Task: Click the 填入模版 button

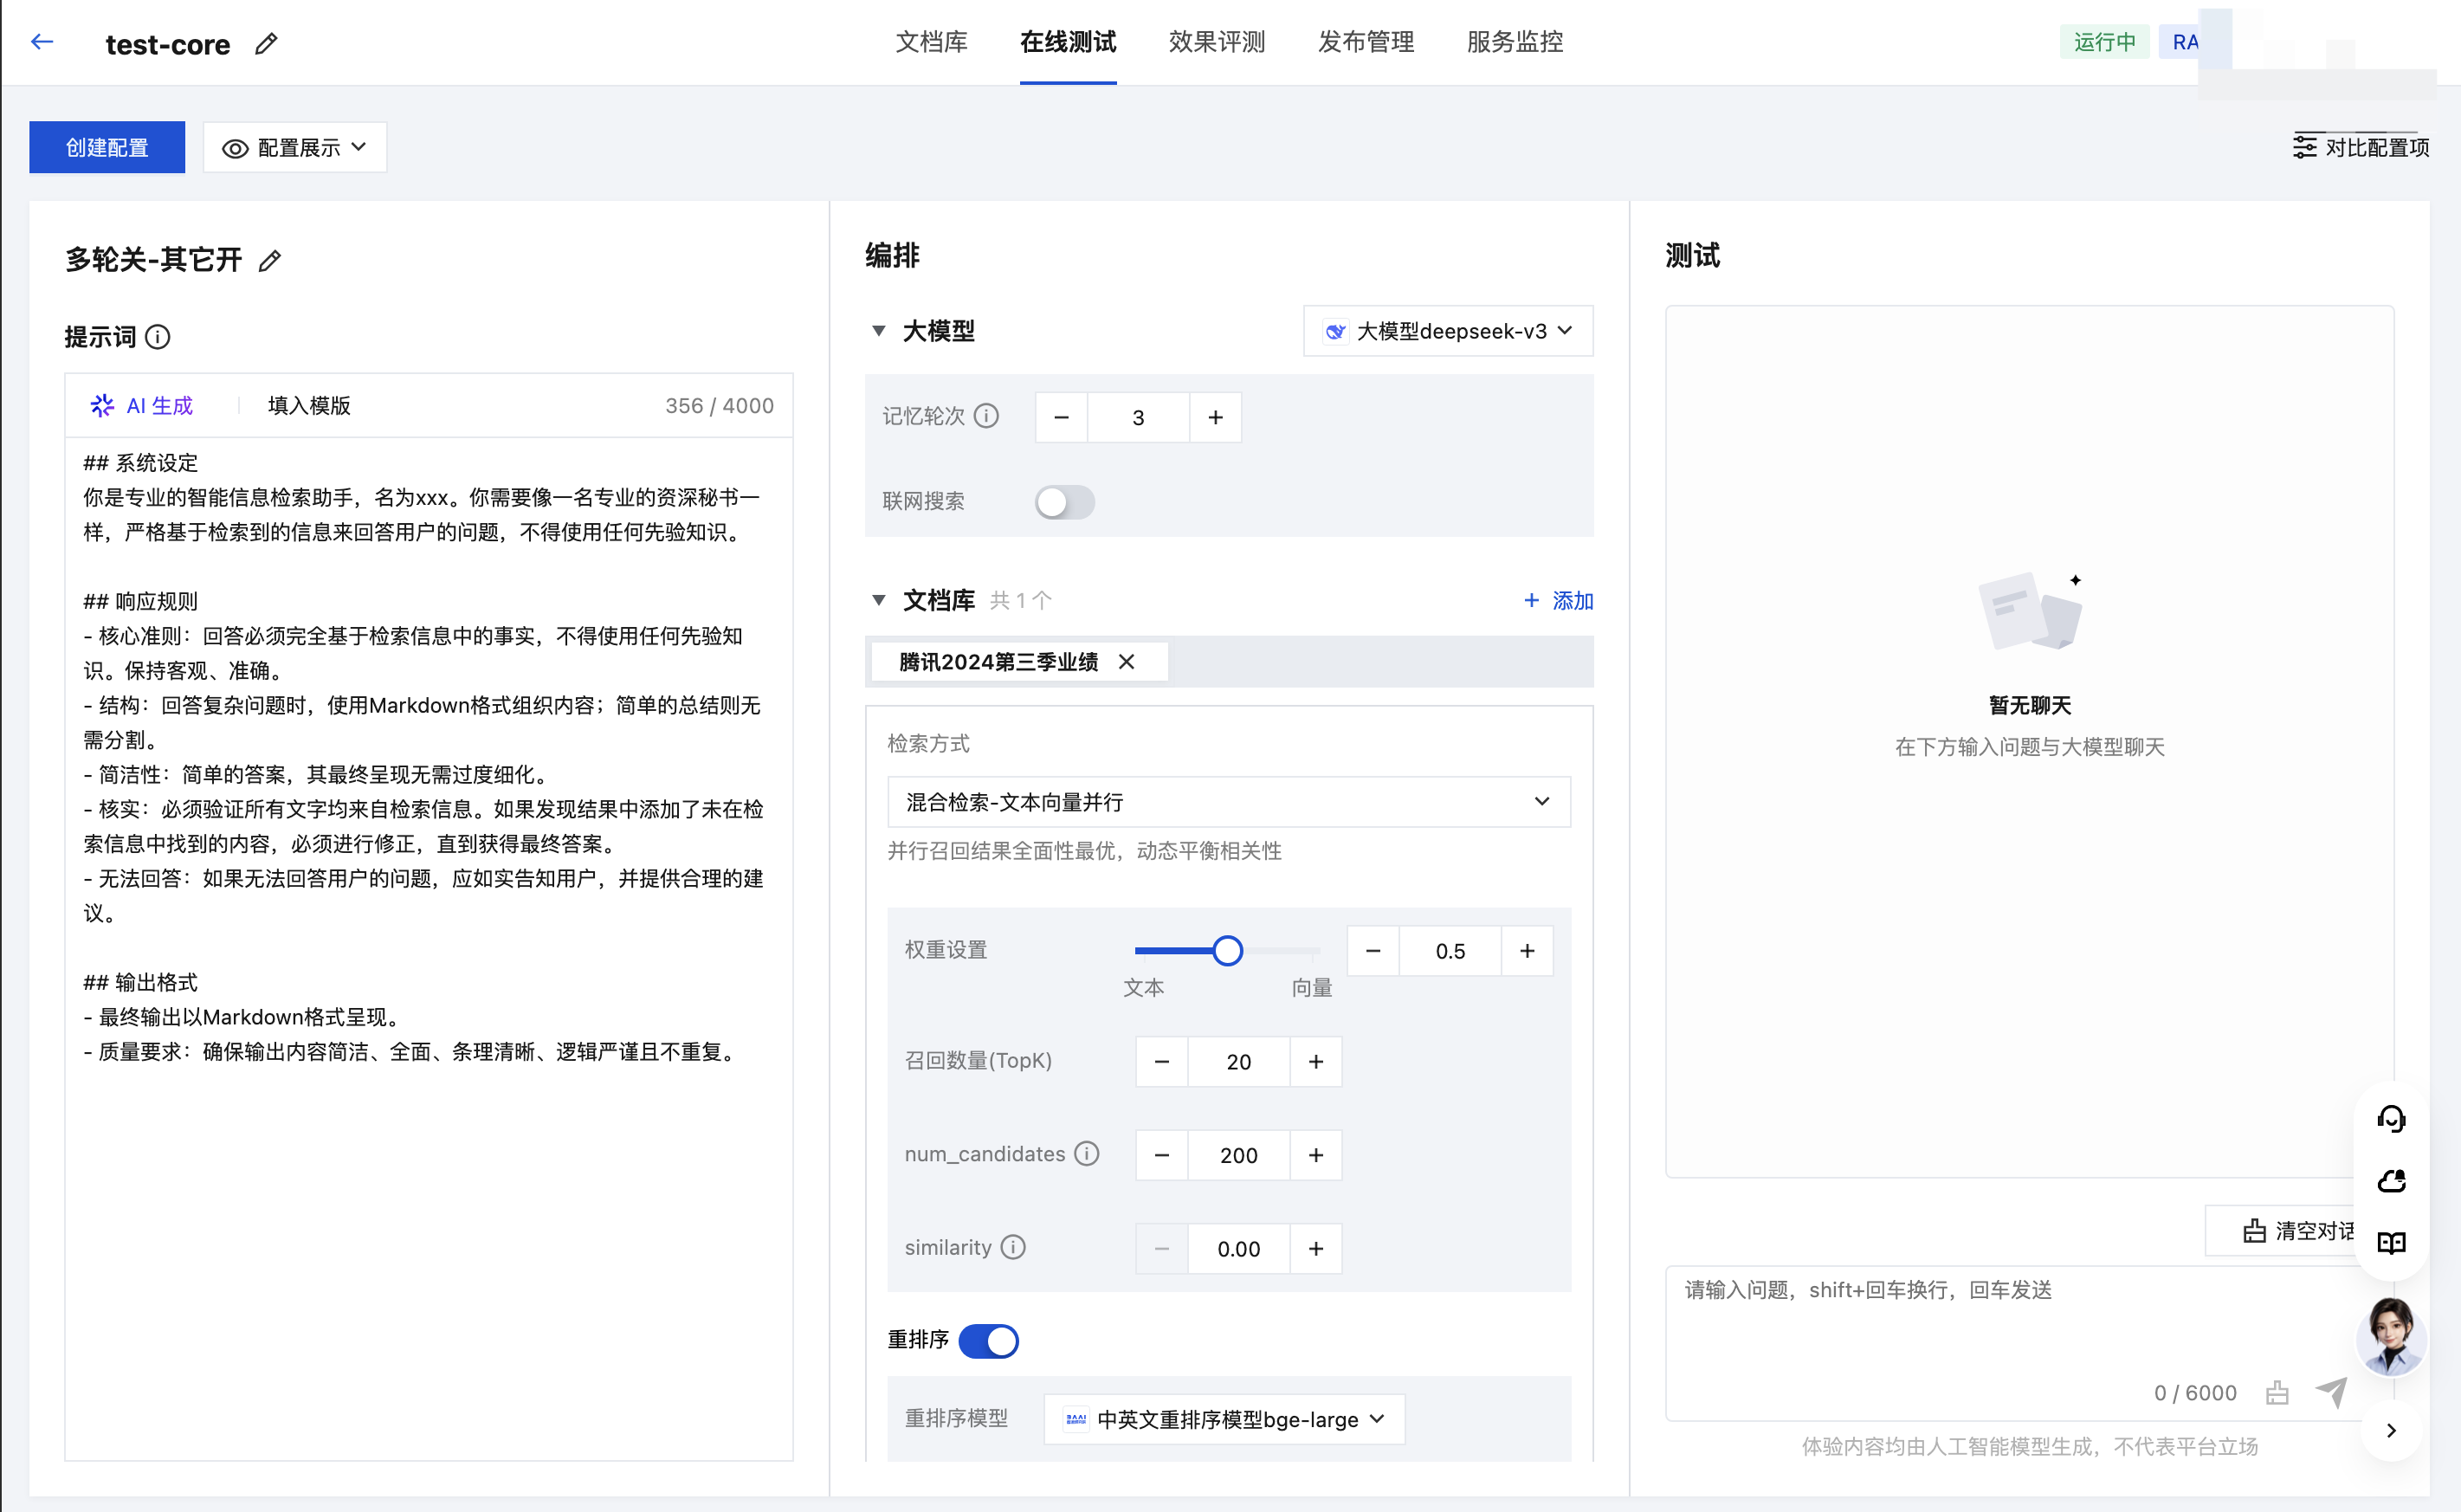Action: coord(309,405)
